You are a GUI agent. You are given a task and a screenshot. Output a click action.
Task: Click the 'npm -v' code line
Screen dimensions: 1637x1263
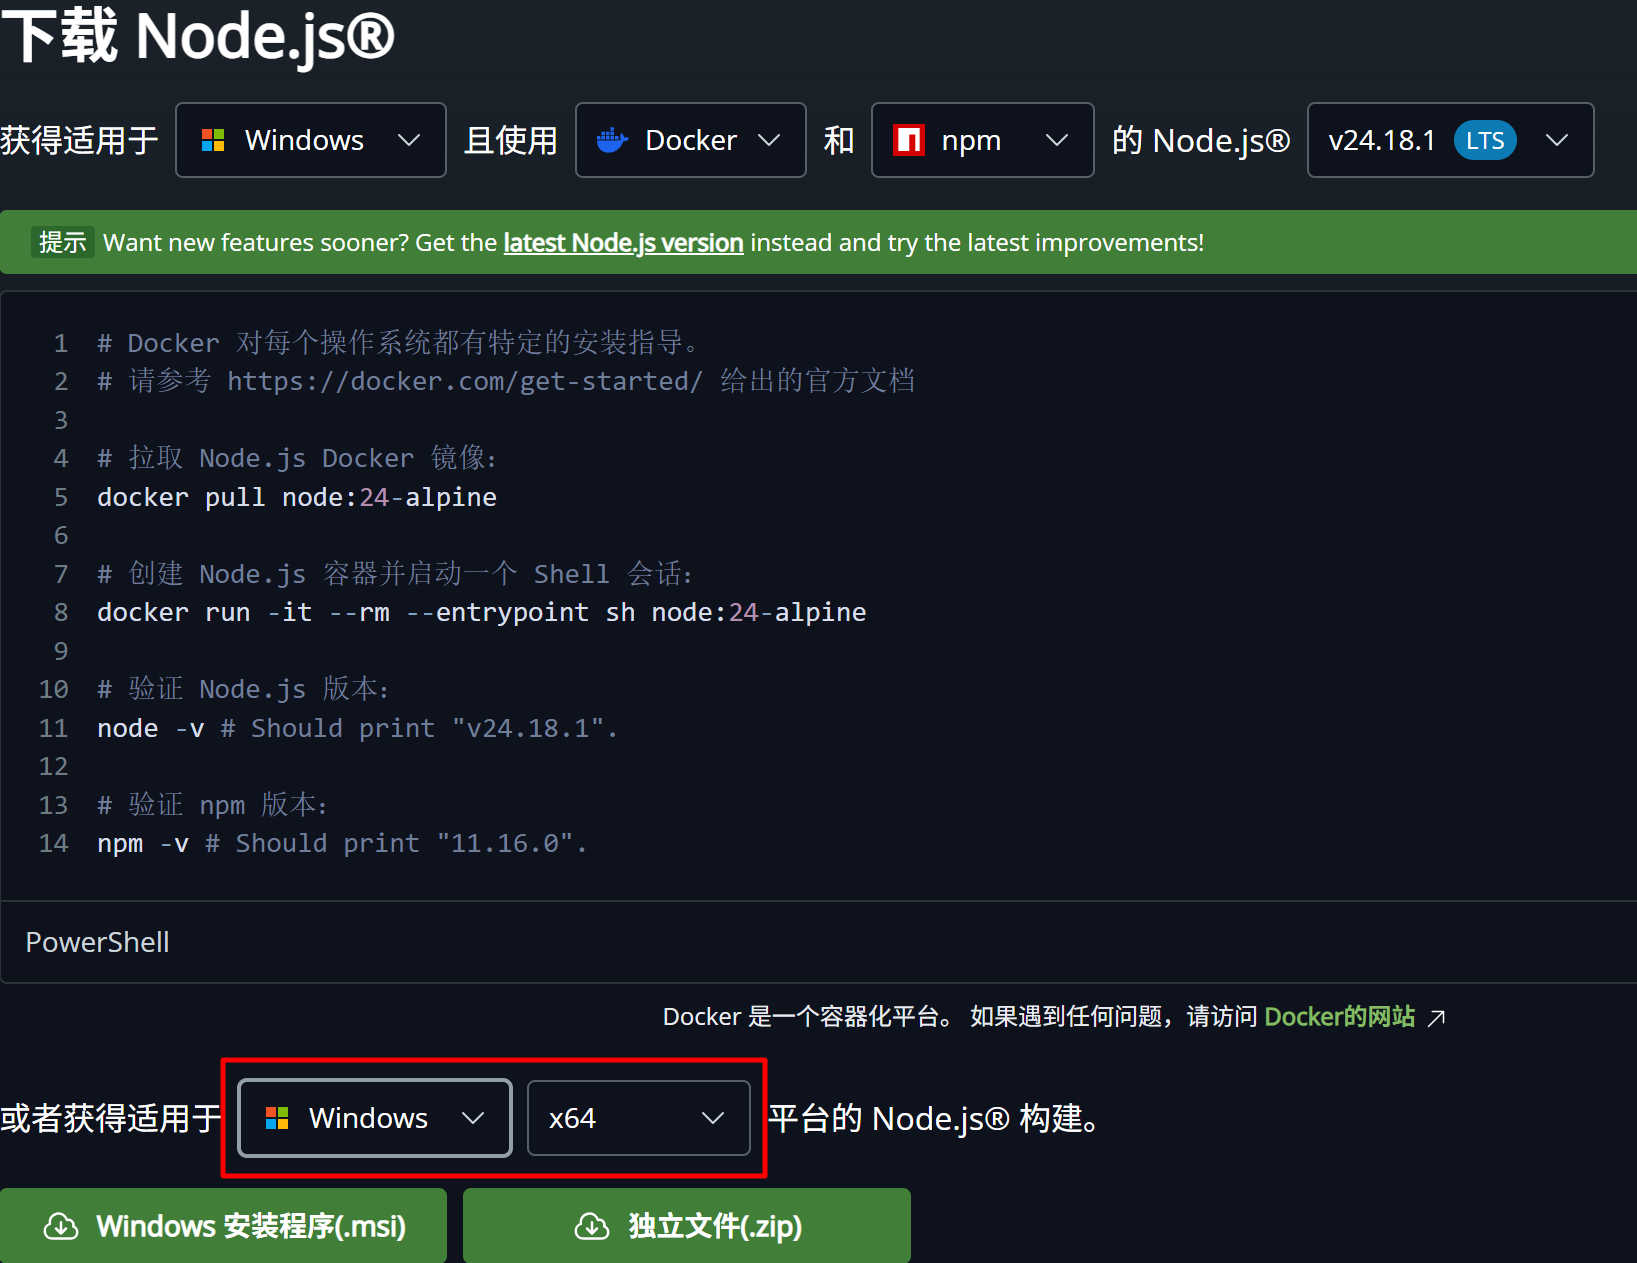pos(342,843)
